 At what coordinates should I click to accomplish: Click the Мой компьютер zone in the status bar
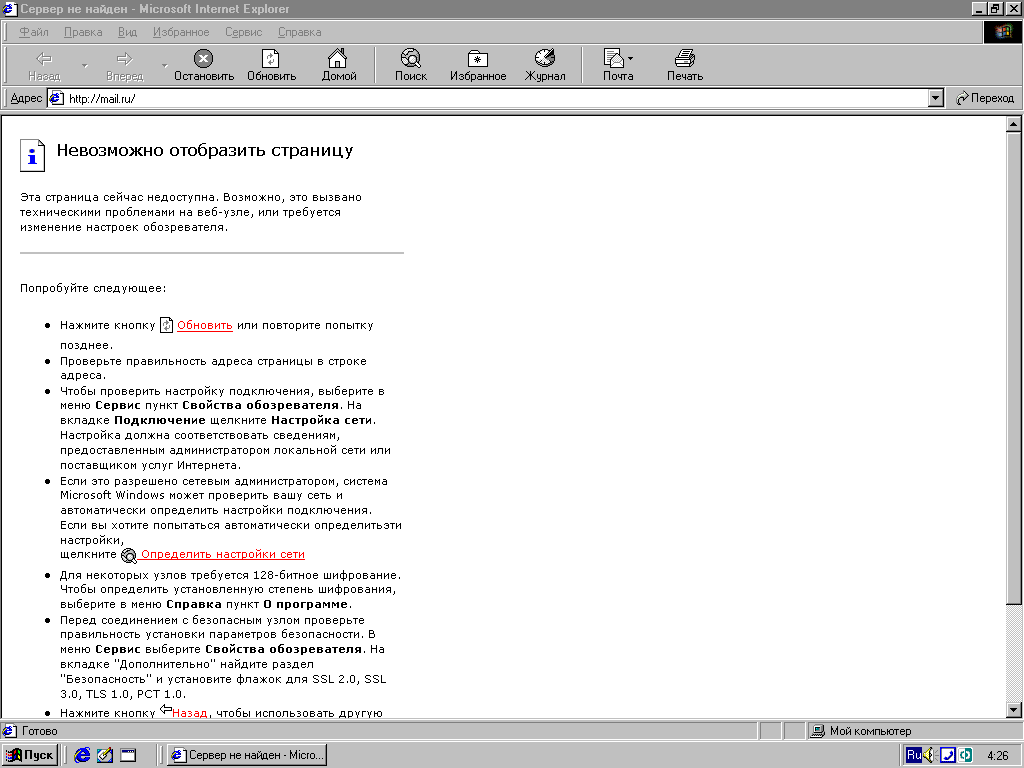coord(914,731)
